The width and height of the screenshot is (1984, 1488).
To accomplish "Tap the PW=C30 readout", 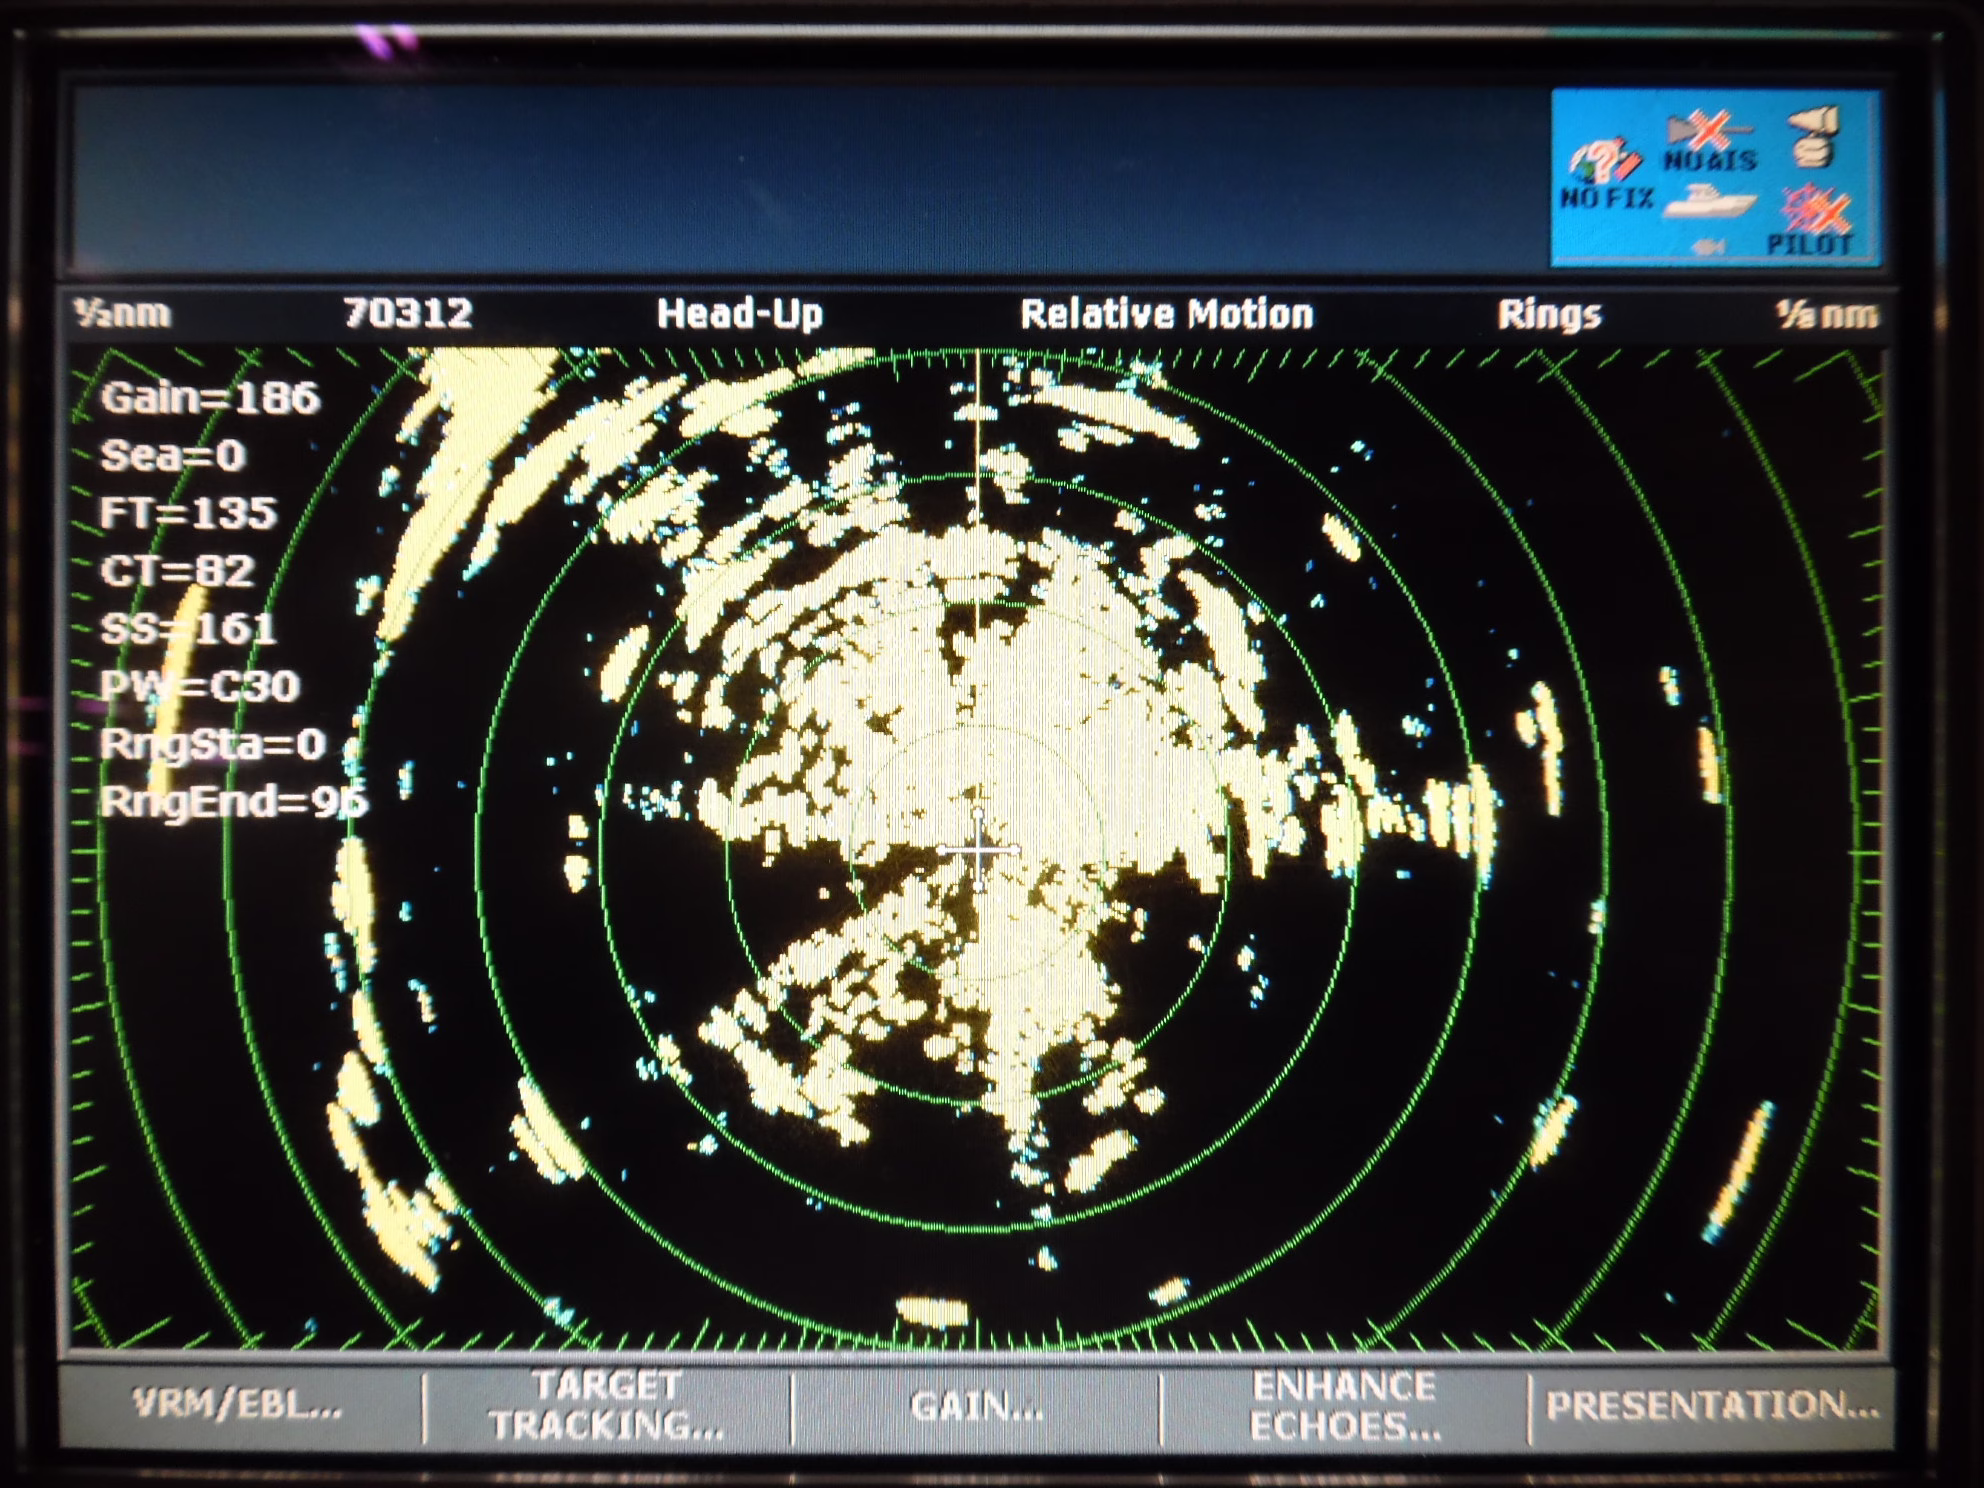I will click(200, 686).
